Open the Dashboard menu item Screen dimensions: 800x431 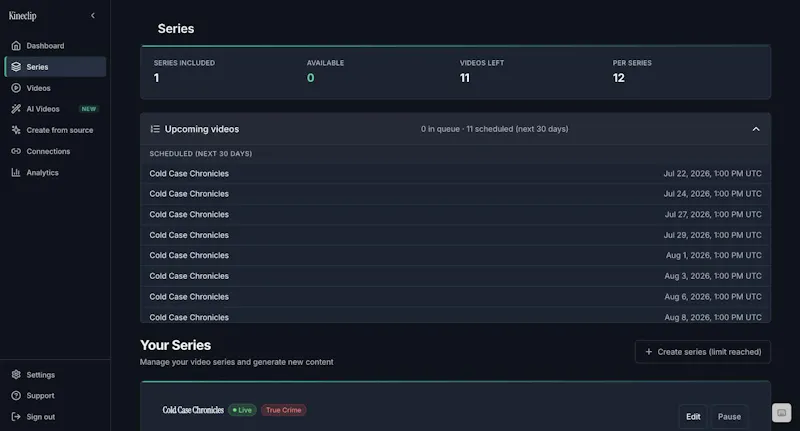point(56,45)
